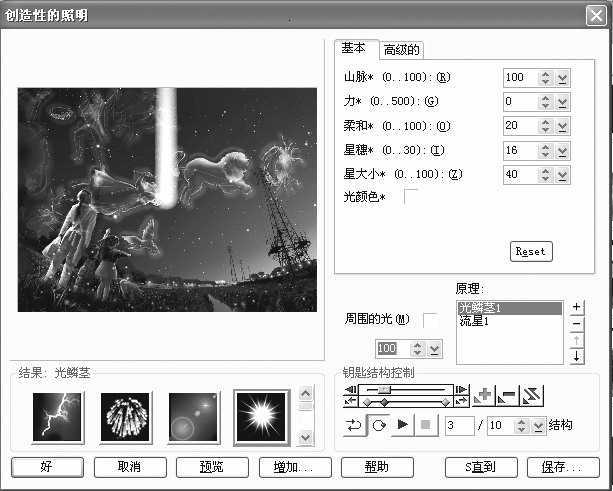Select the starburst light effect preset

pyautogui.click(x=260, y=416)
